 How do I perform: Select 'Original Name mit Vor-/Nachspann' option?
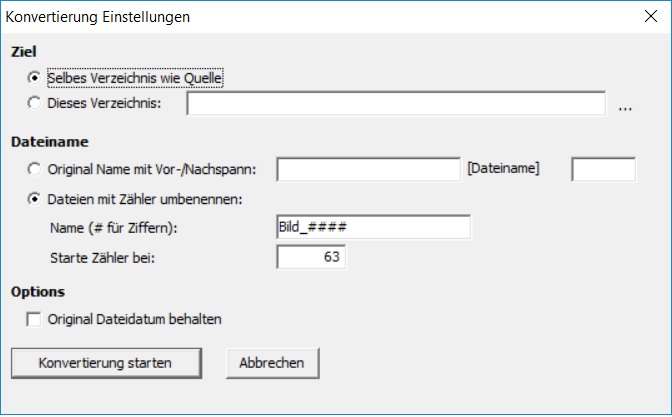point(36,169)
